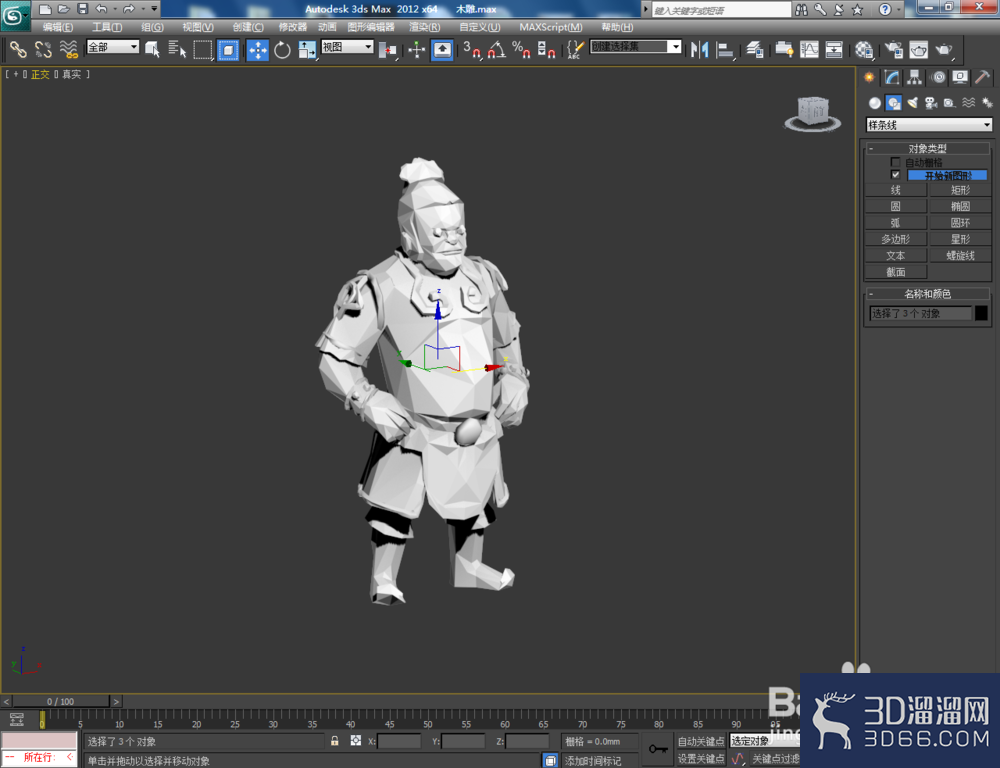Open the 修改器 menu
The height and width of the screenshot is (768, 1000).
(x=293, y=27)
